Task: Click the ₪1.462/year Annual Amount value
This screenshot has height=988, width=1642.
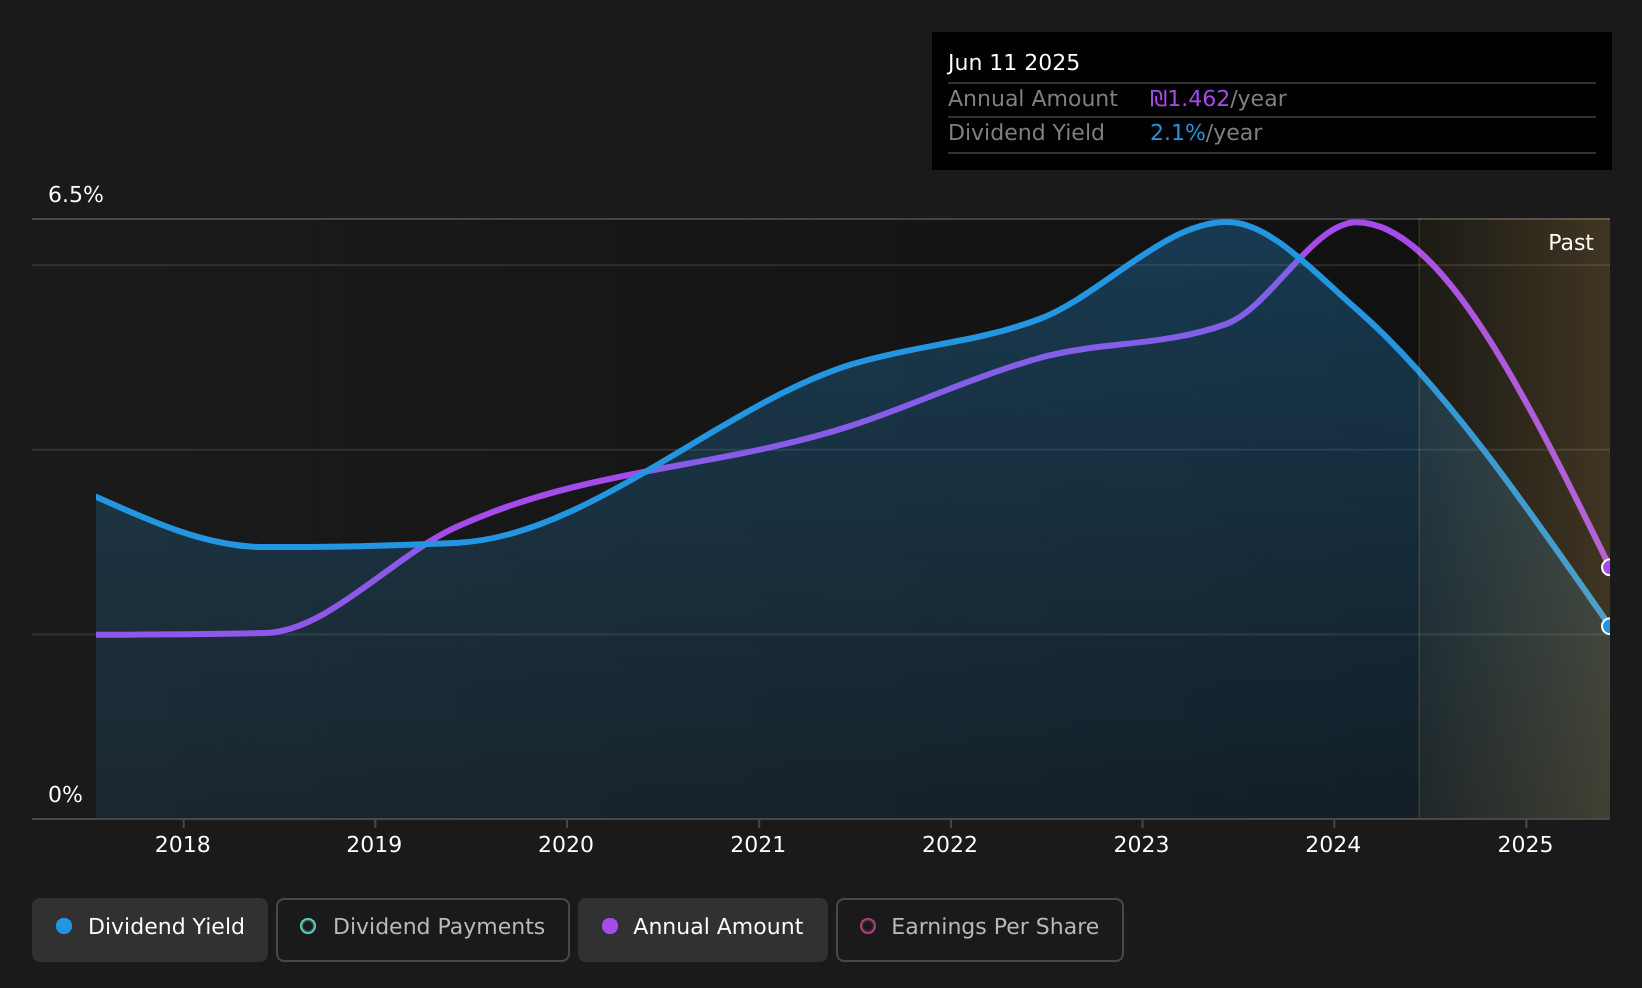Action: coord(1218,99)
